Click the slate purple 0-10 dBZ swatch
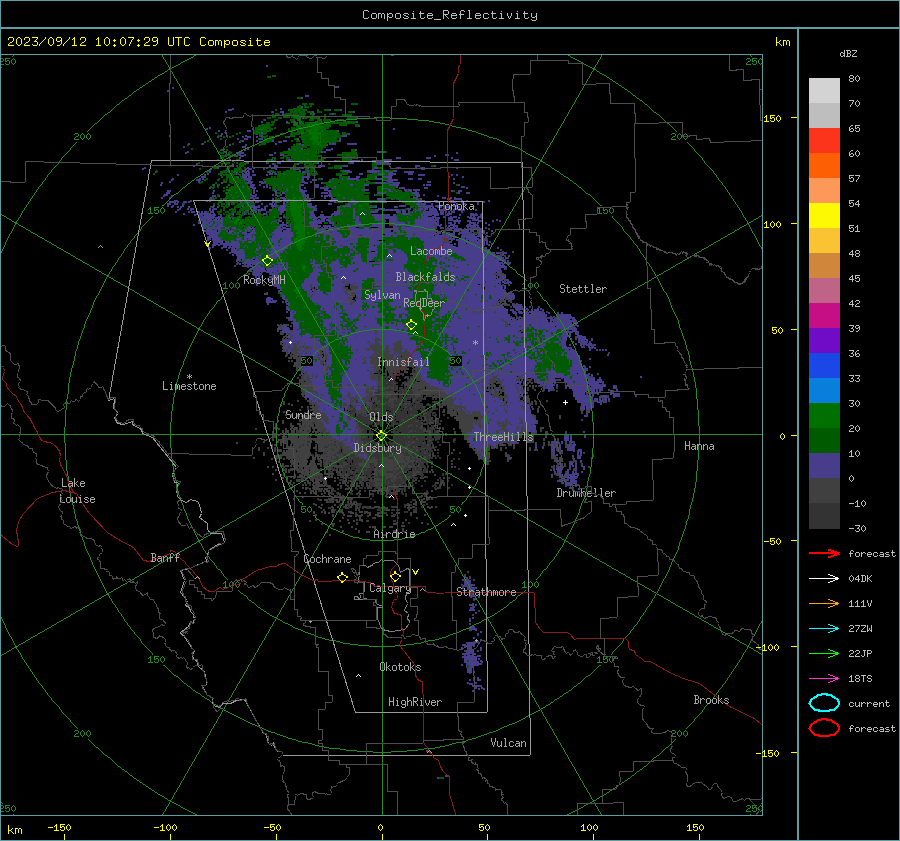This screenshot has width=900, height=841. (x=824, y=466)
